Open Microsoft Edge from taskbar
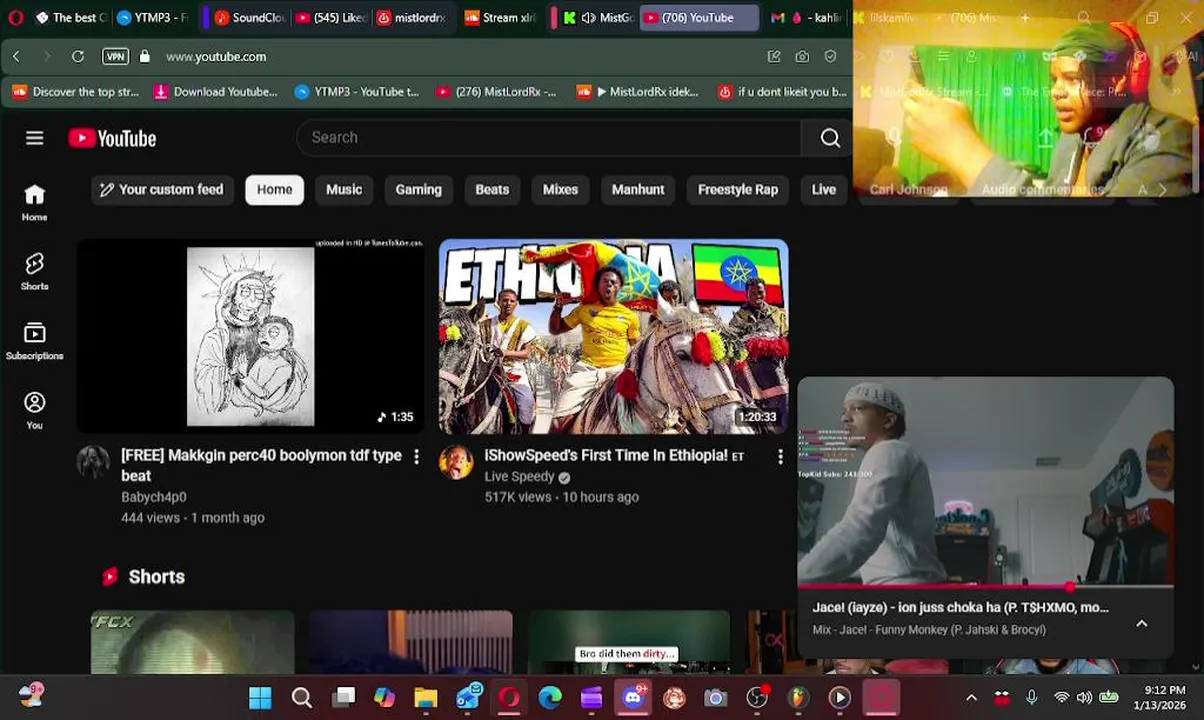The height and width of the screenshot is (720, 1204). 550,698
